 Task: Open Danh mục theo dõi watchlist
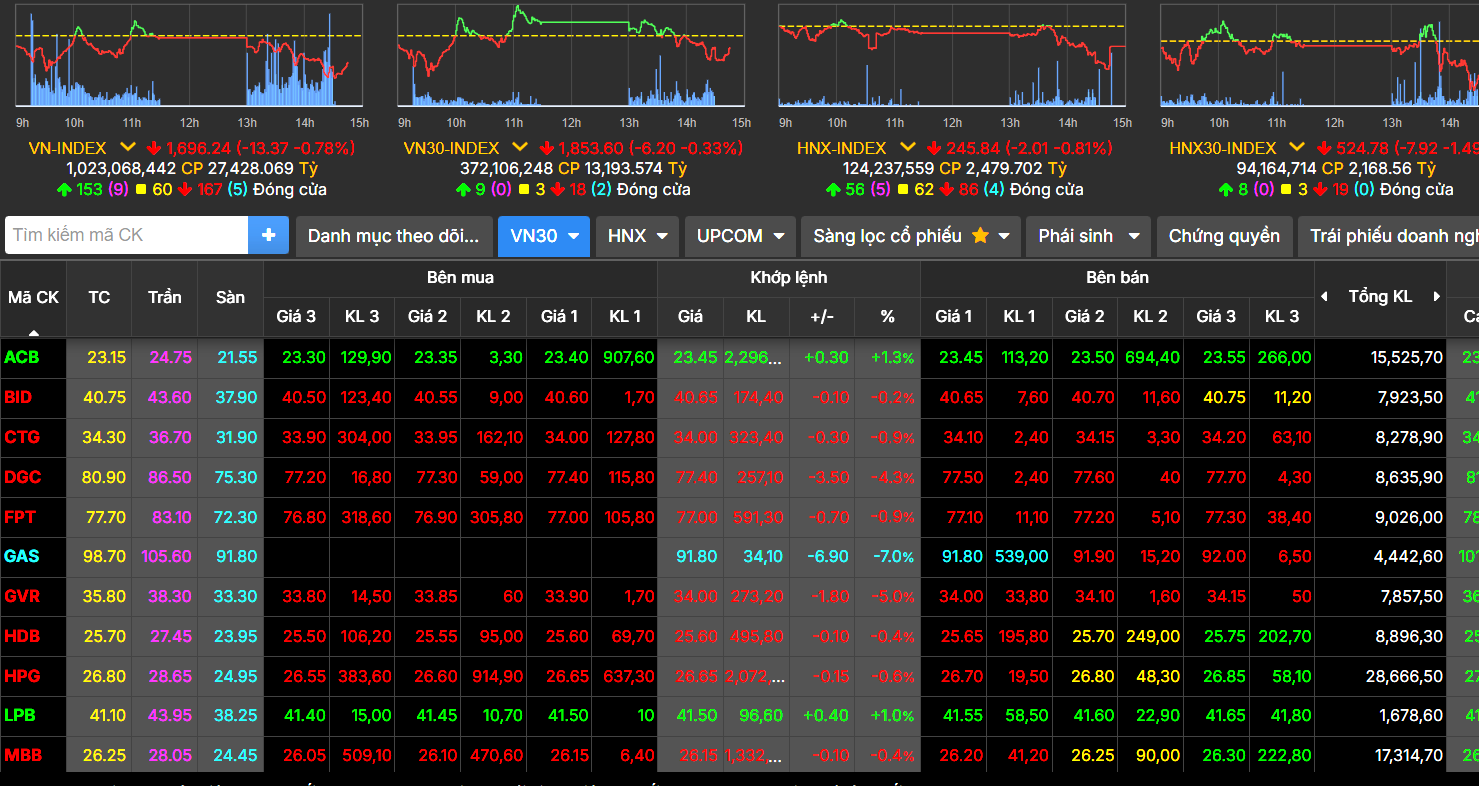[394, 236]
